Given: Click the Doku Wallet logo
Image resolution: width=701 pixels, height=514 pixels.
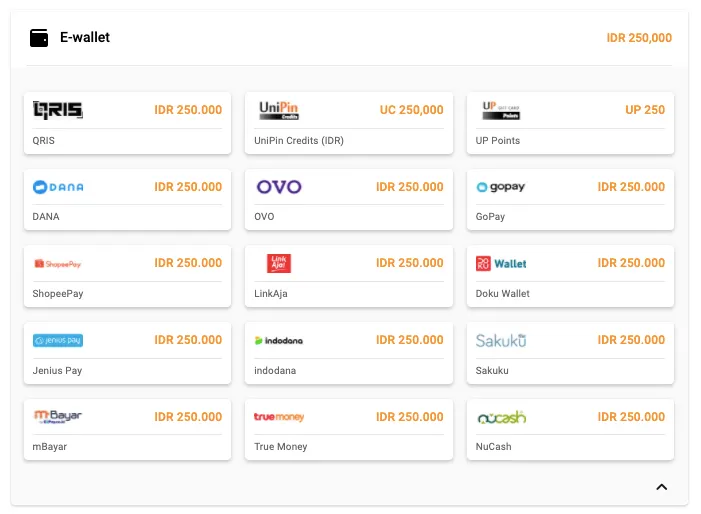Looking at the screenshot, I should (x=501, y=264).
